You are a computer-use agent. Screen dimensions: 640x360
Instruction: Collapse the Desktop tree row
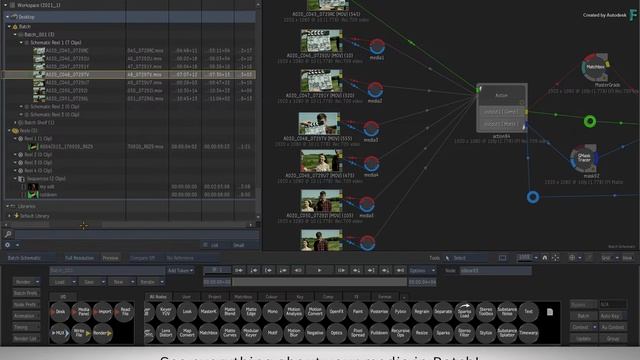7,17
